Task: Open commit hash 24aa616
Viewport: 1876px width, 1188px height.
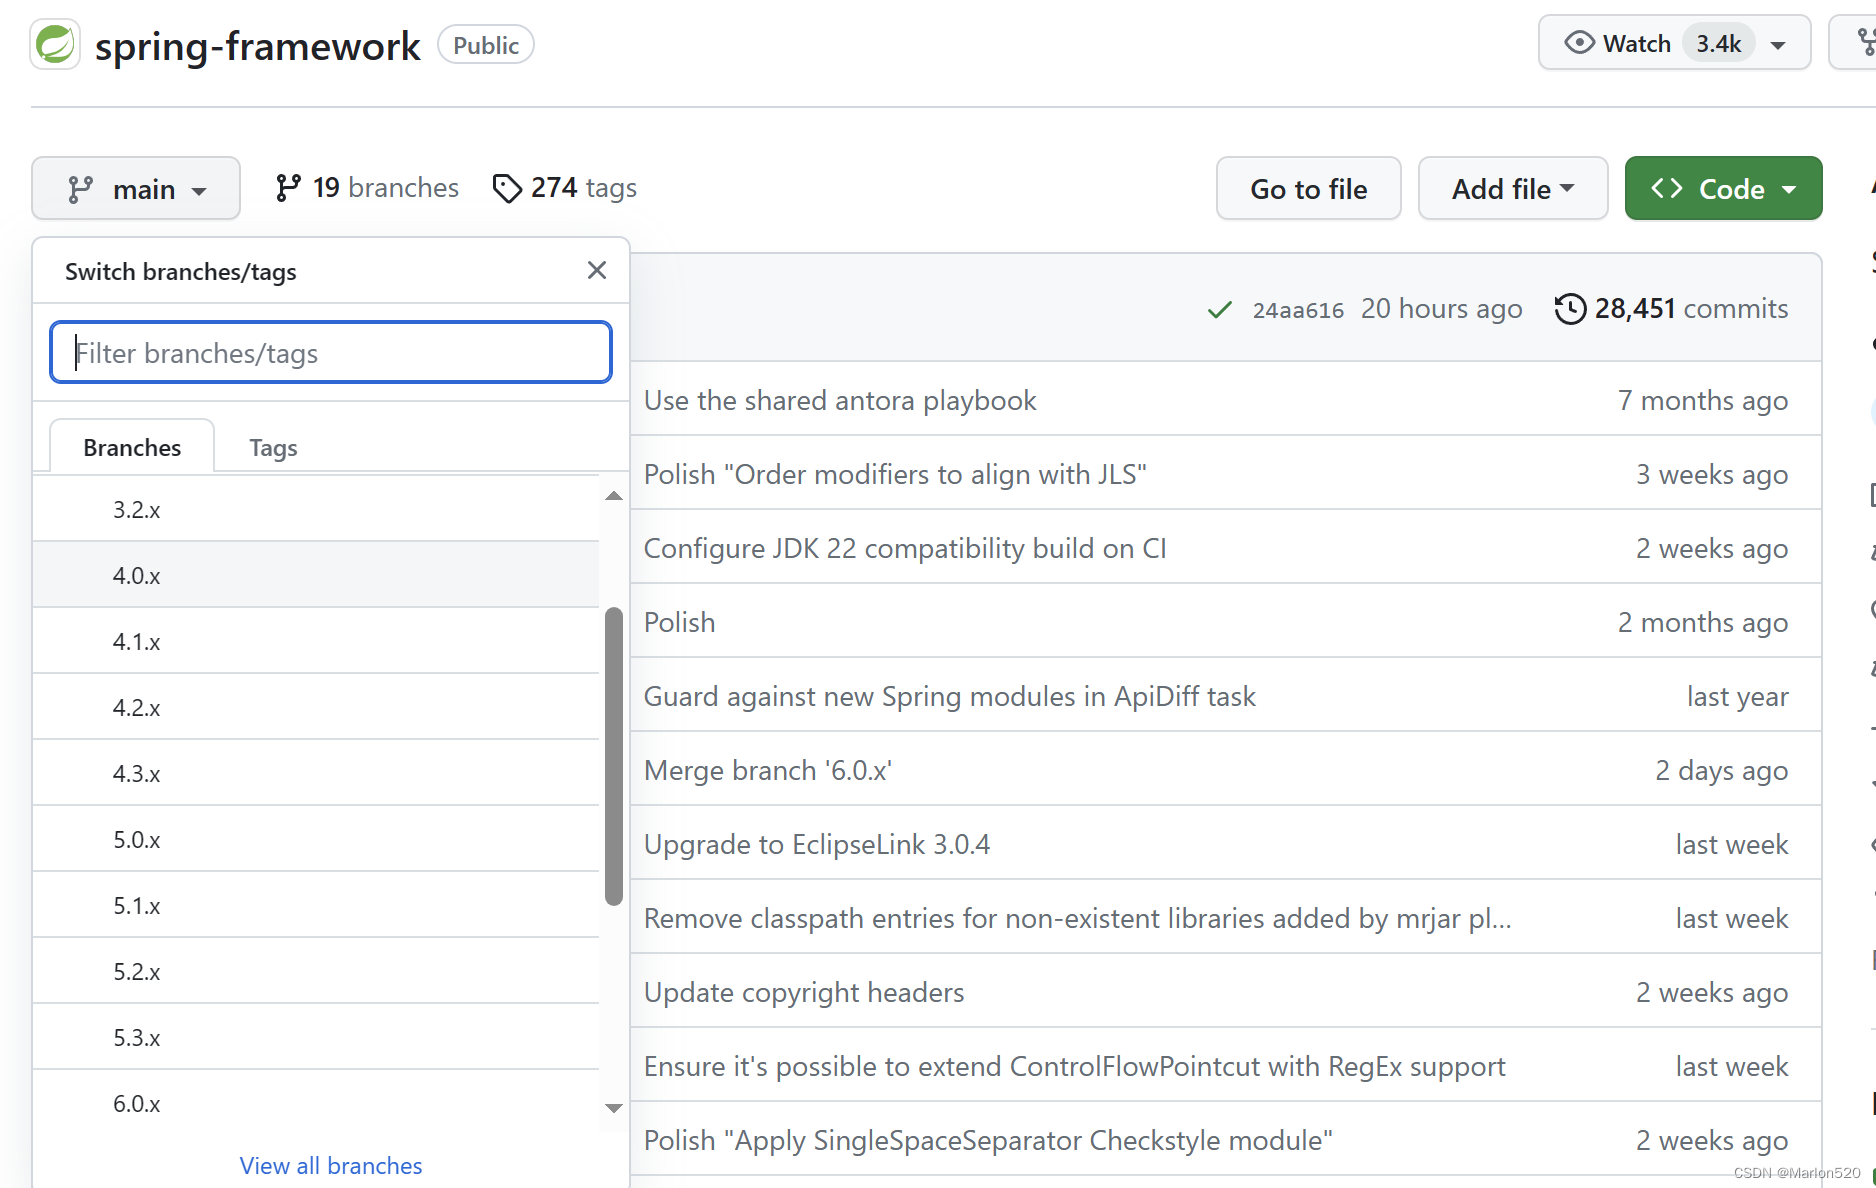Action: (x=1298, y=310)
